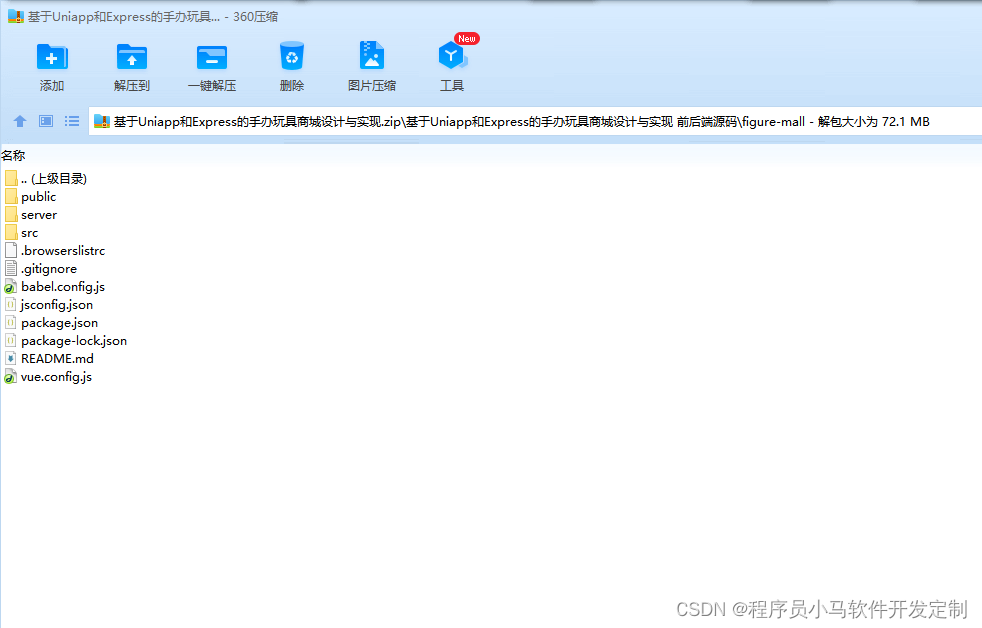Click the 工具 toolbar label

tap(452, 86)
